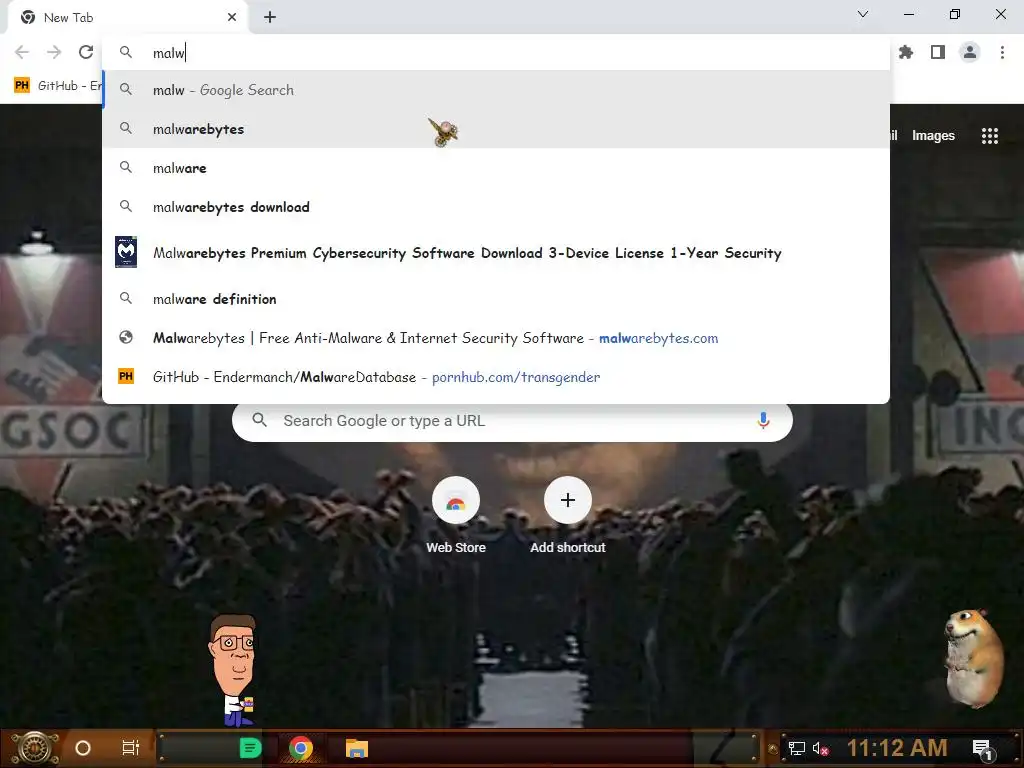The width and height of the screenshot is (1024, 768).
Task: Choose suggestion 'malwarebytes'
Action: [496, 129]
